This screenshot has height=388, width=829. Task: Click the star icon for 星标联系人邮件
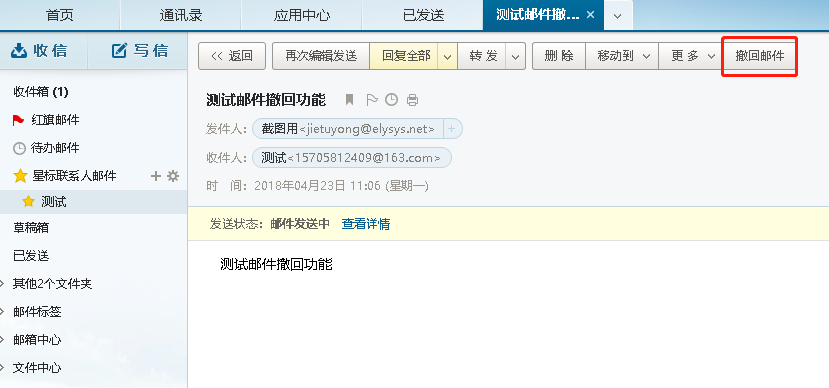click(20, 176)
